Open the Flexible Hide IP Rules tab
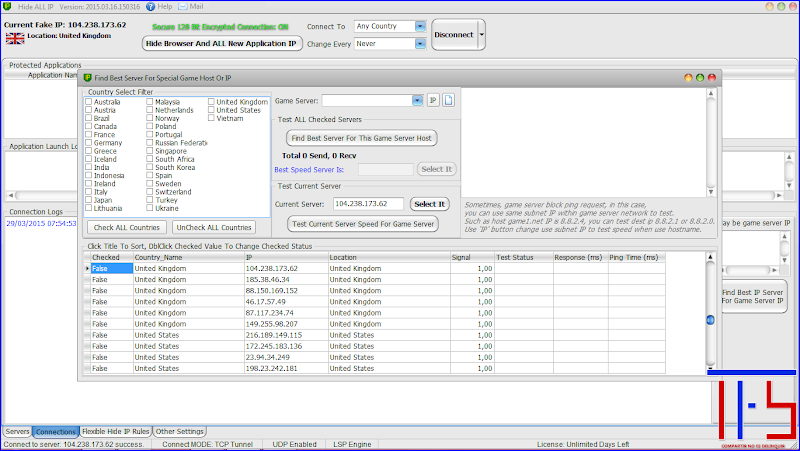The image size is (800, 451). click(116, 432)
